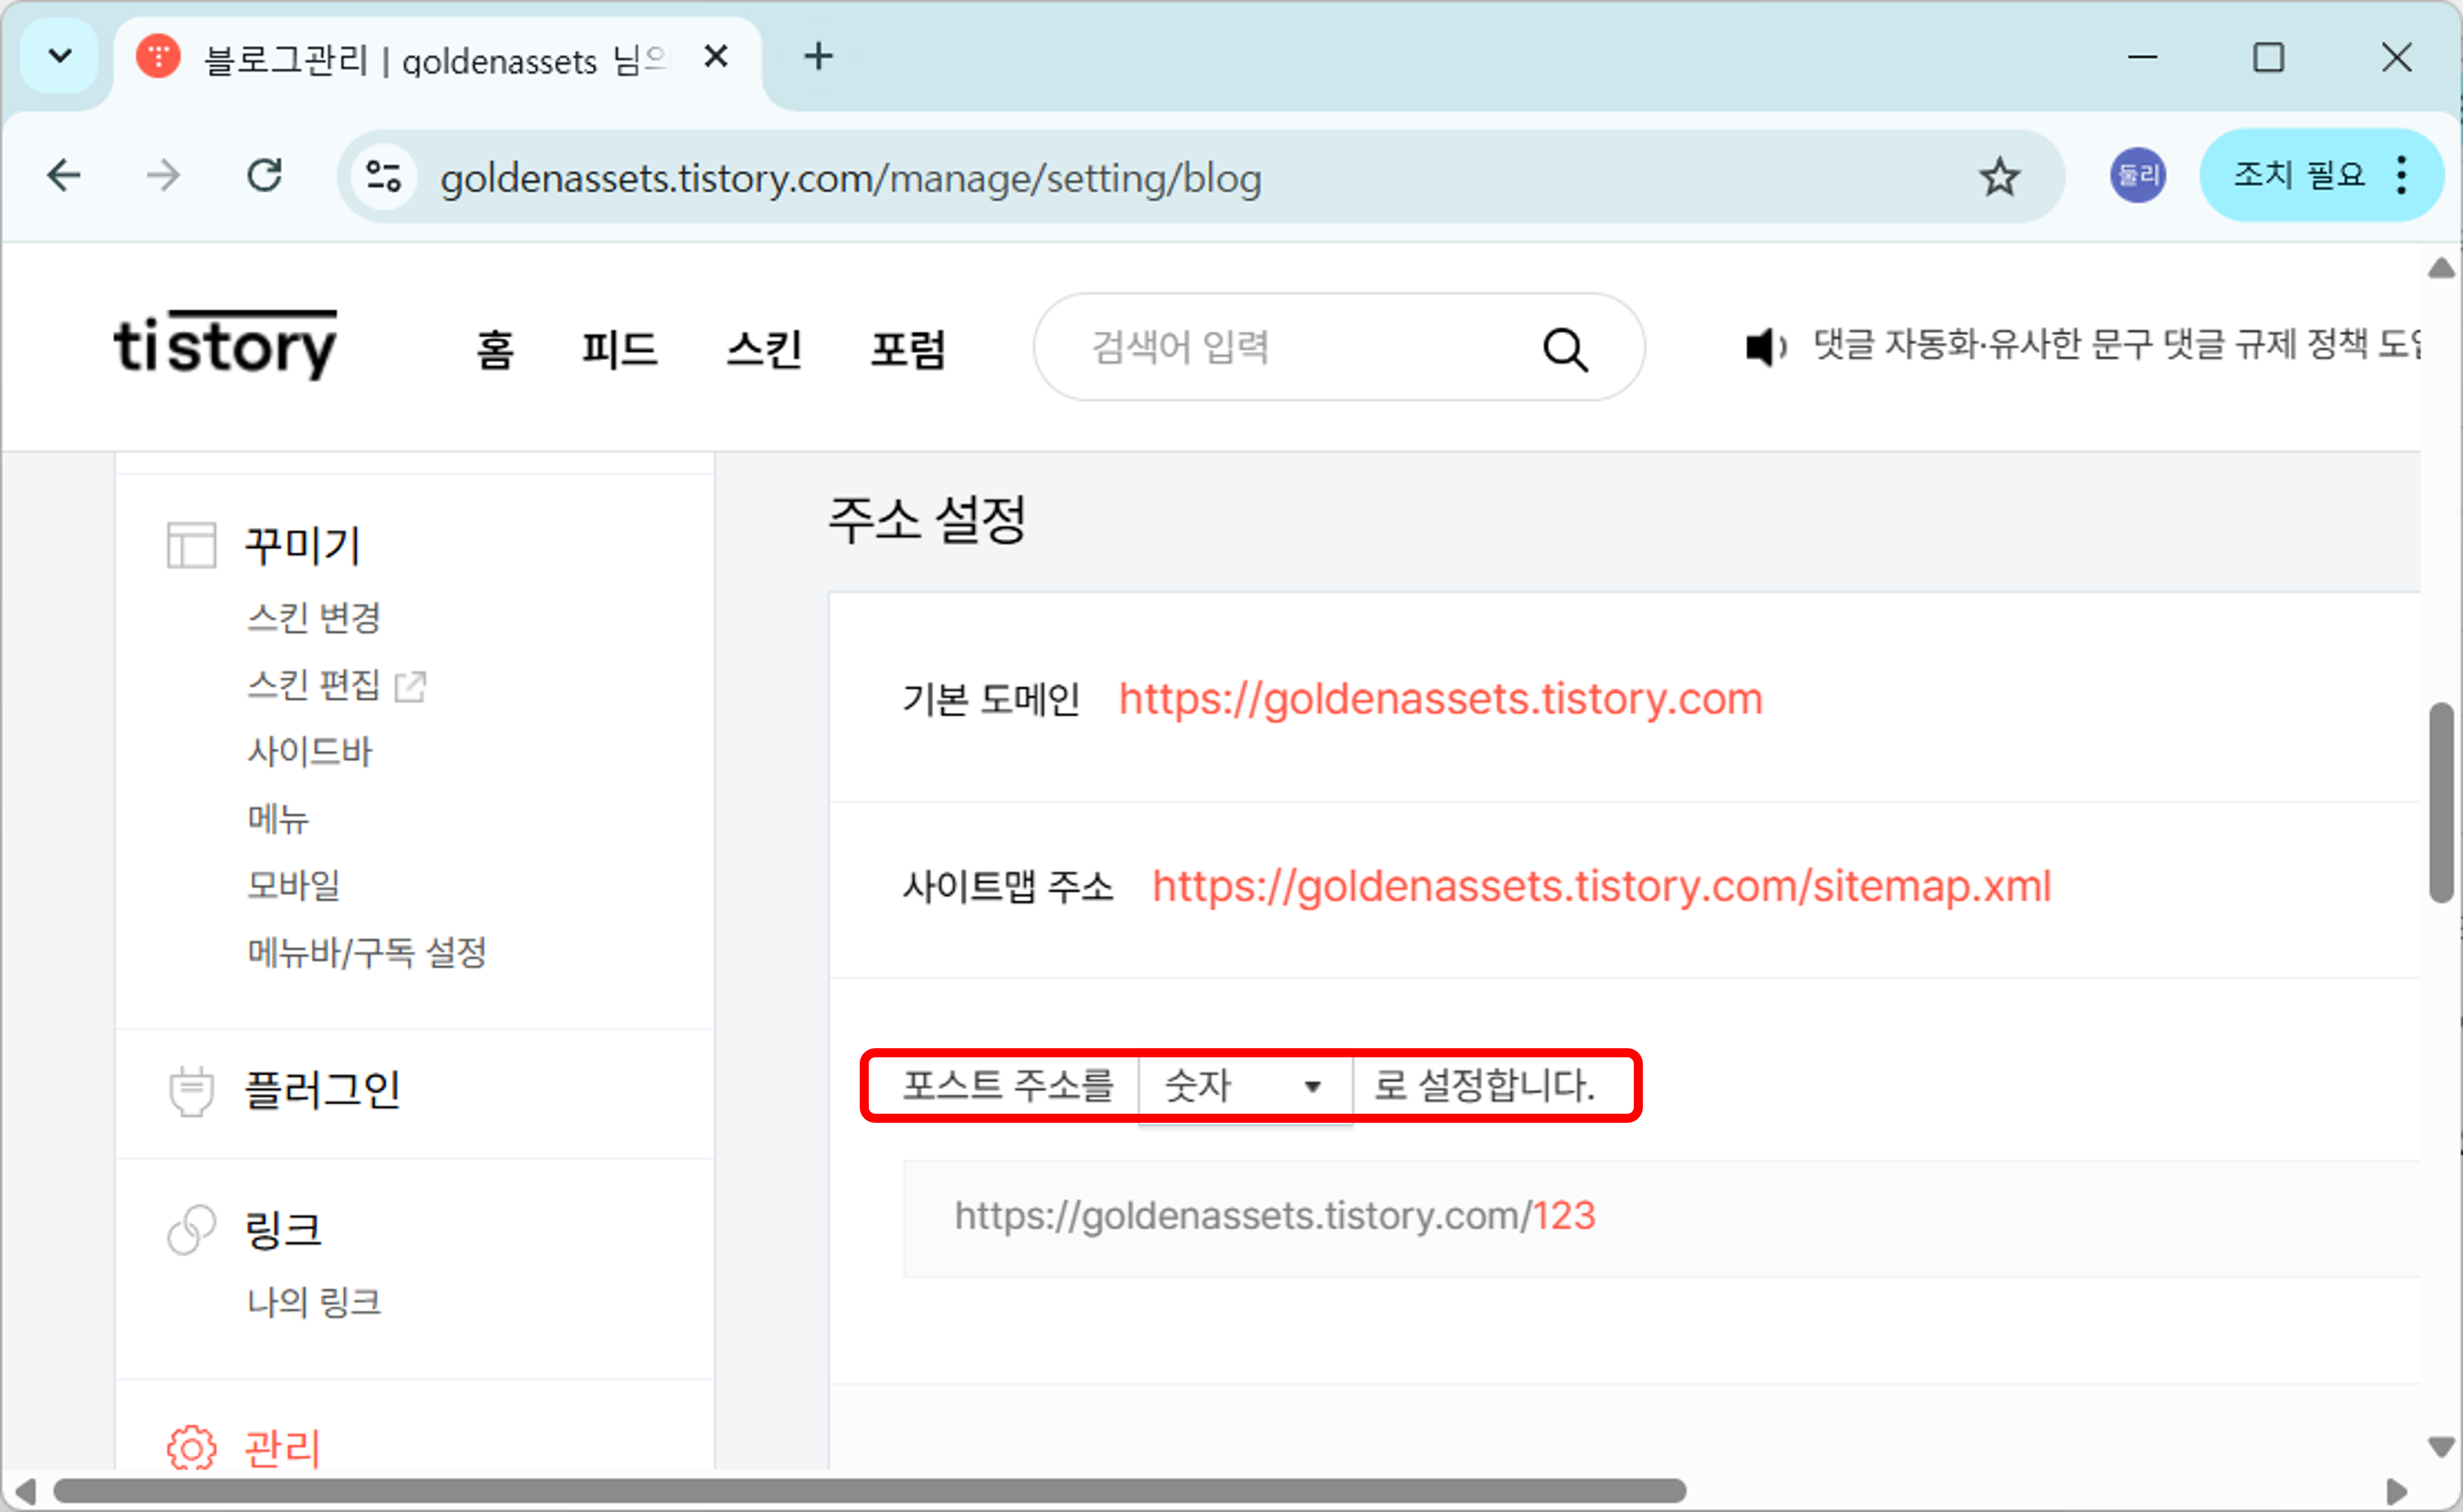2463x1512 pixels.
Task: Go to 피드 in top navigation
Action: coord(619,349)
